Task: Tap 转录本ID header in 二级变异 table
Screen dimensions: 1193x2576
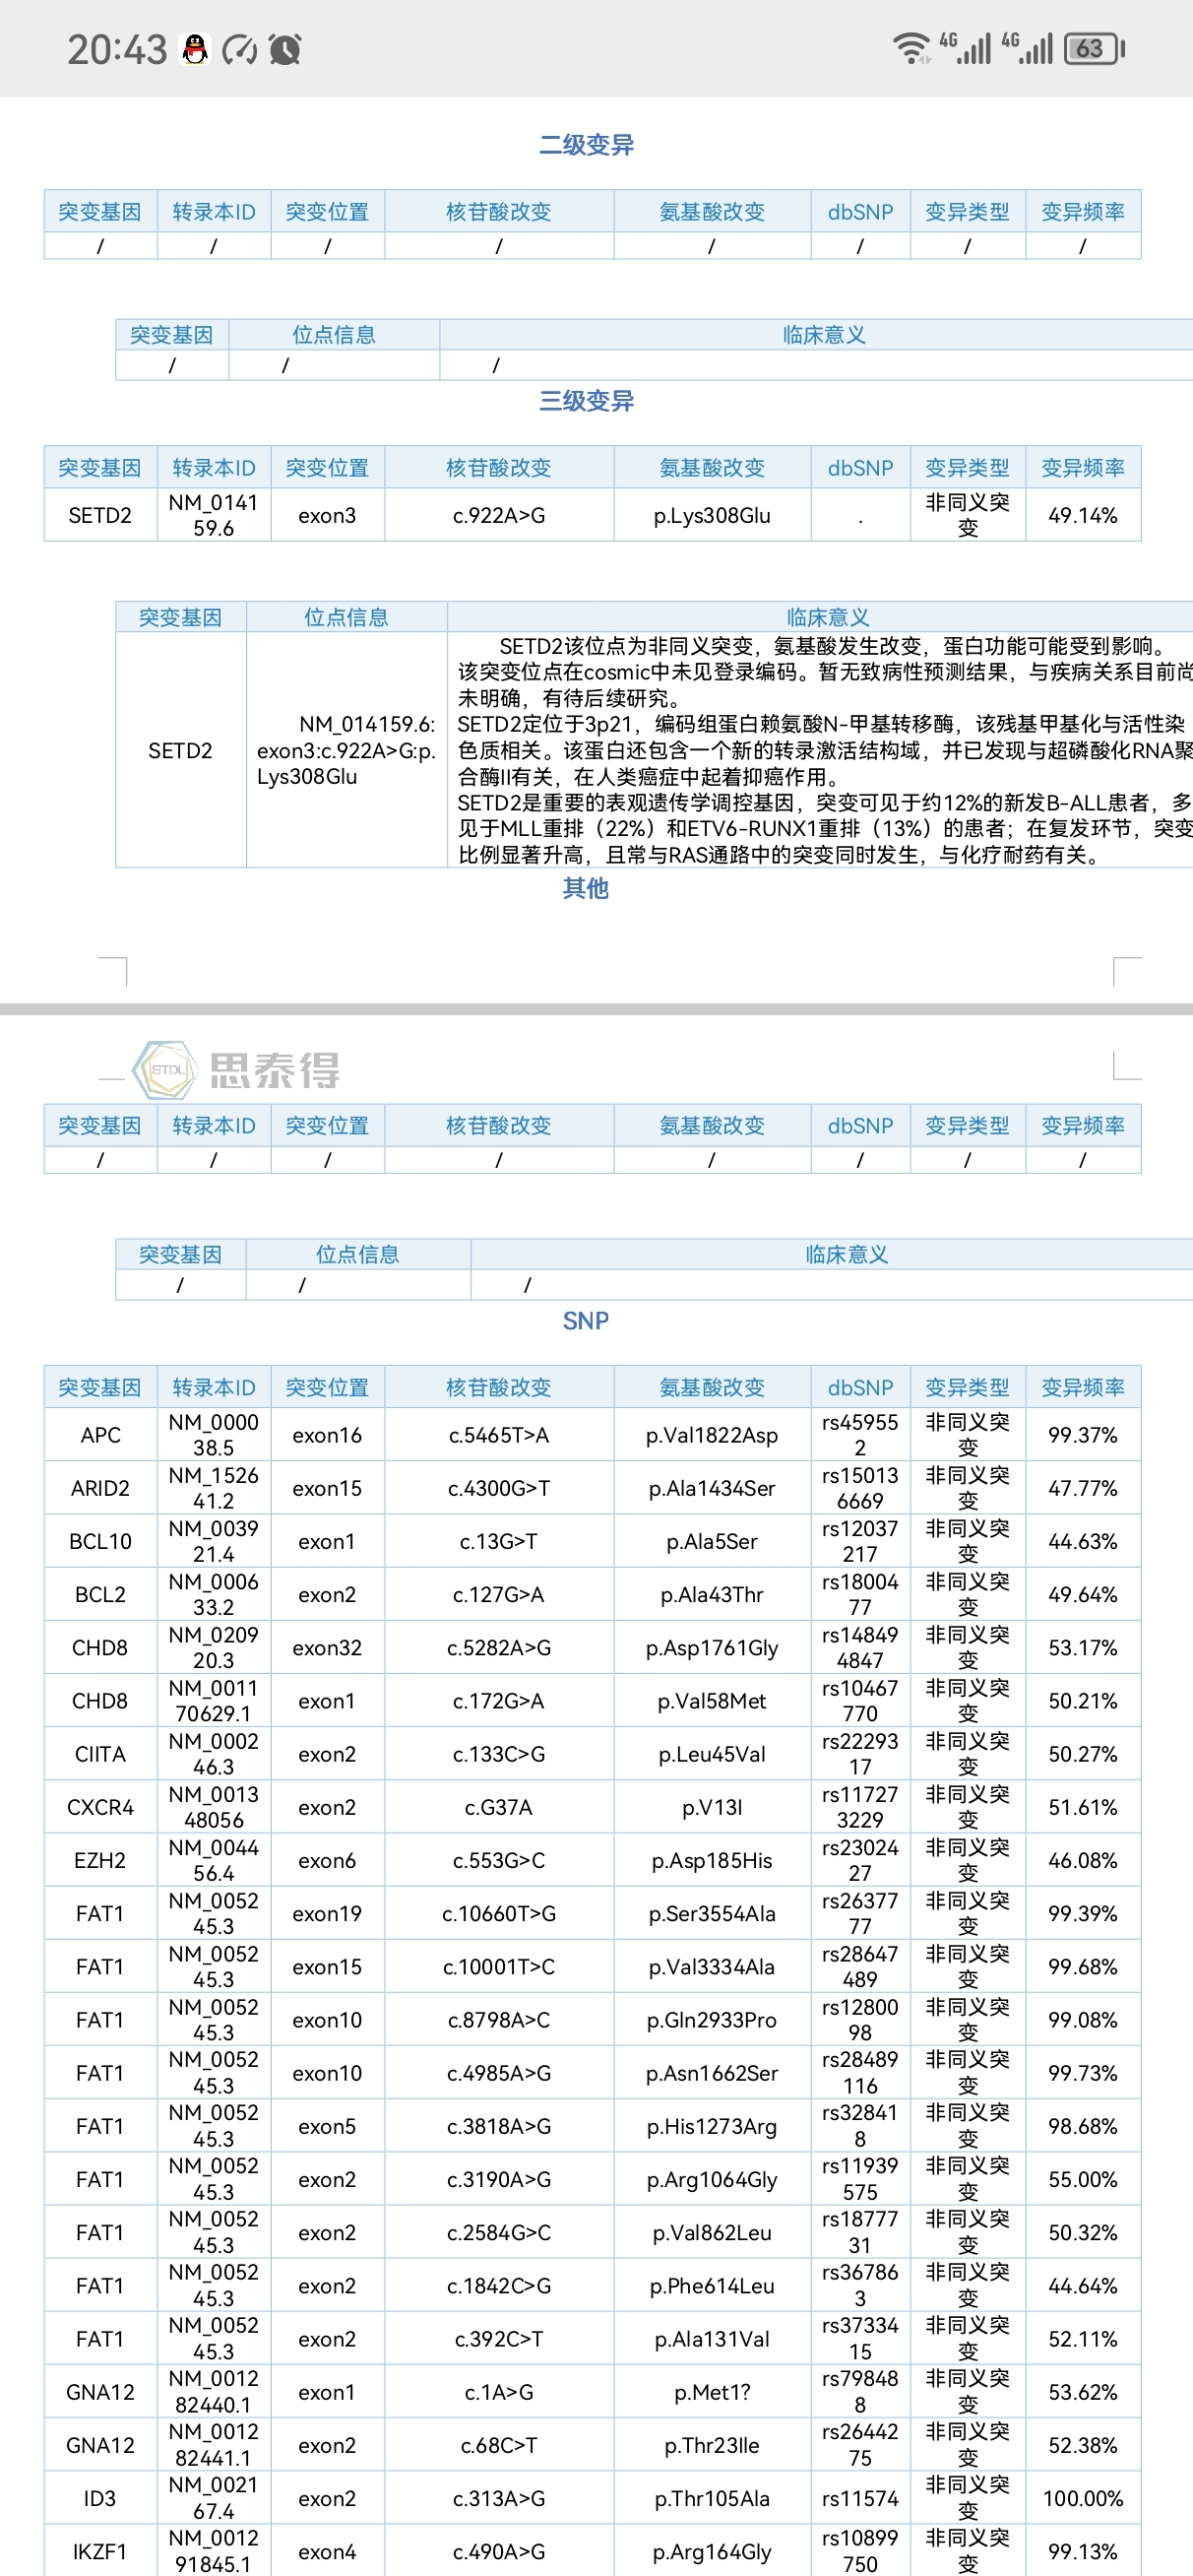Action: pos(214,211)
